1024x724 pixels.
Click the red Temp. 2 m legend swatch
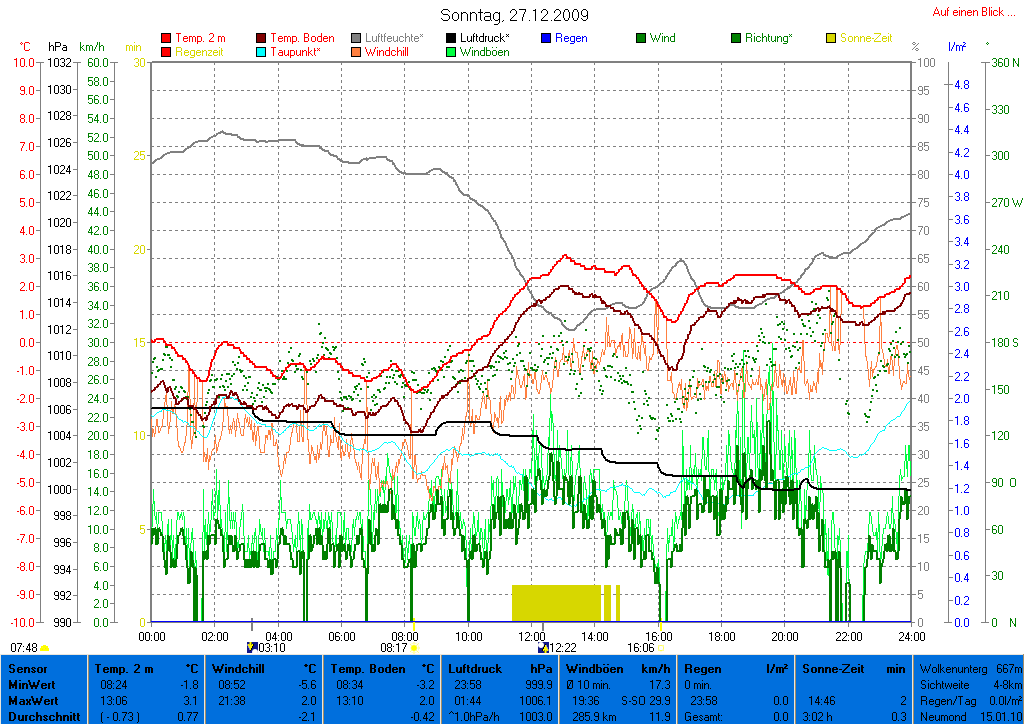[x=166, y=39]
